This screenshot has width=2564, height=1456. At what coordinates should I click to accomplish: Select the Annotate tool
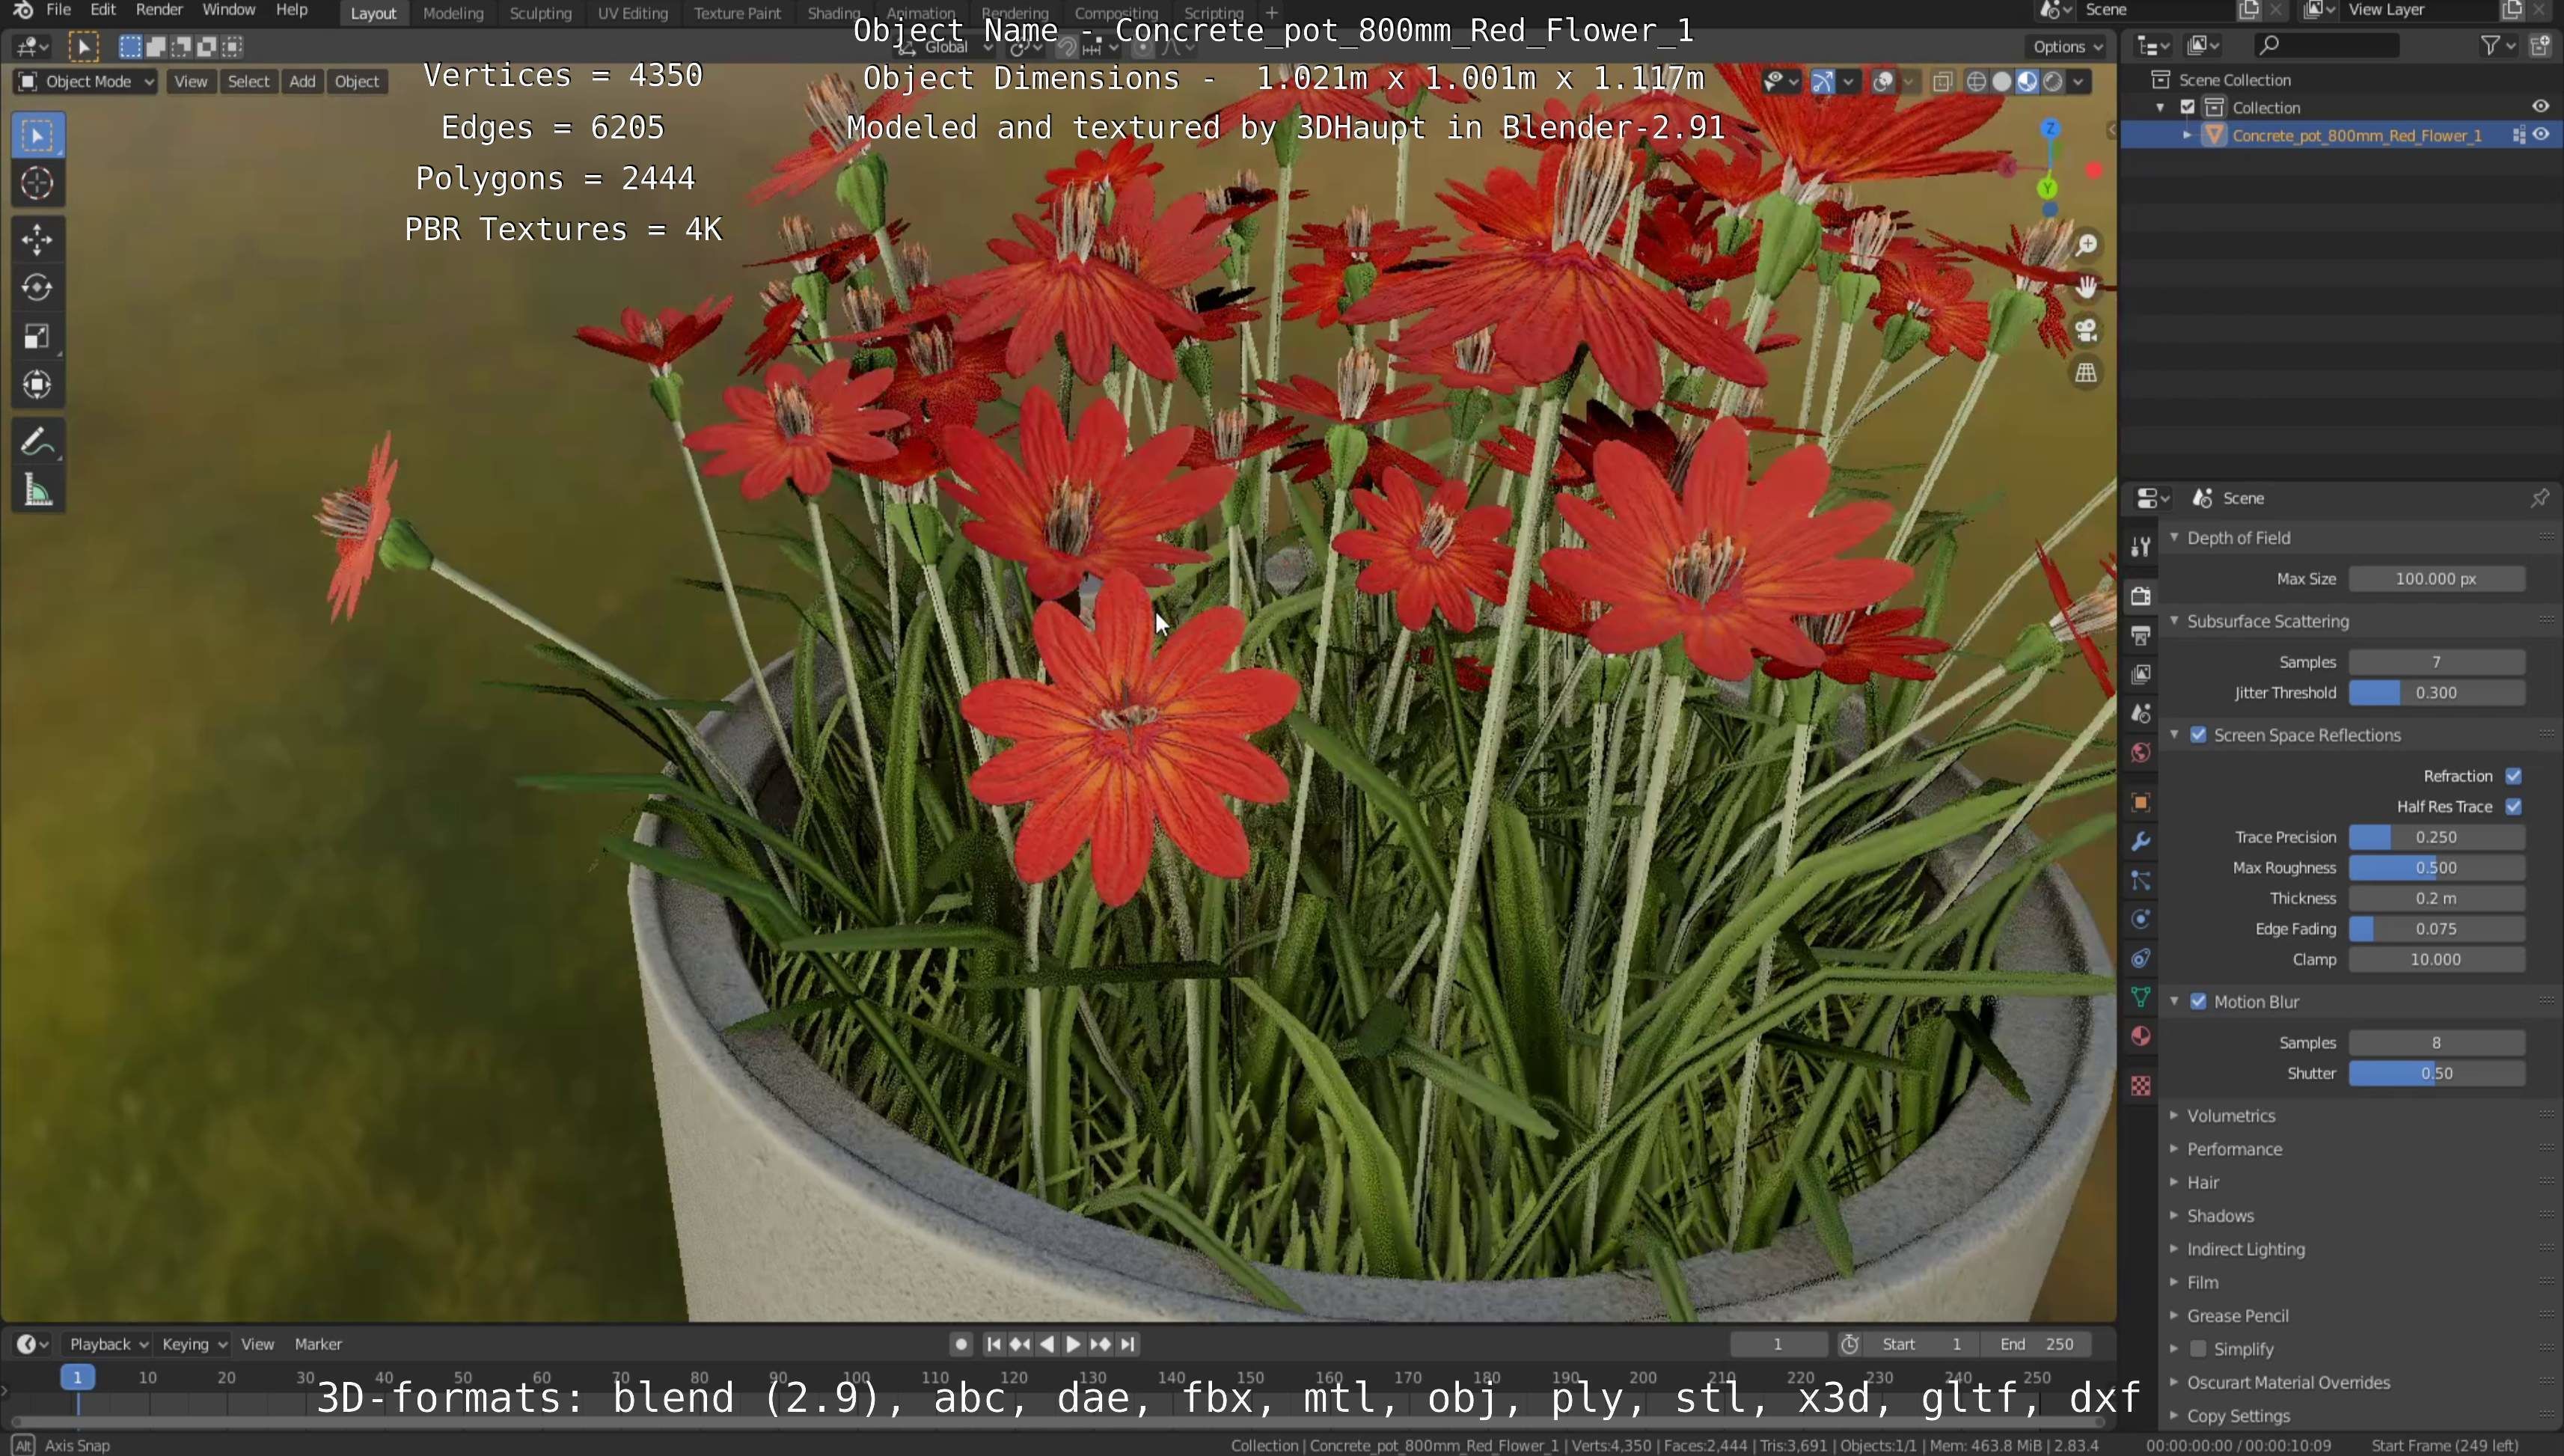pyautogui.click(x=37, y=441)
